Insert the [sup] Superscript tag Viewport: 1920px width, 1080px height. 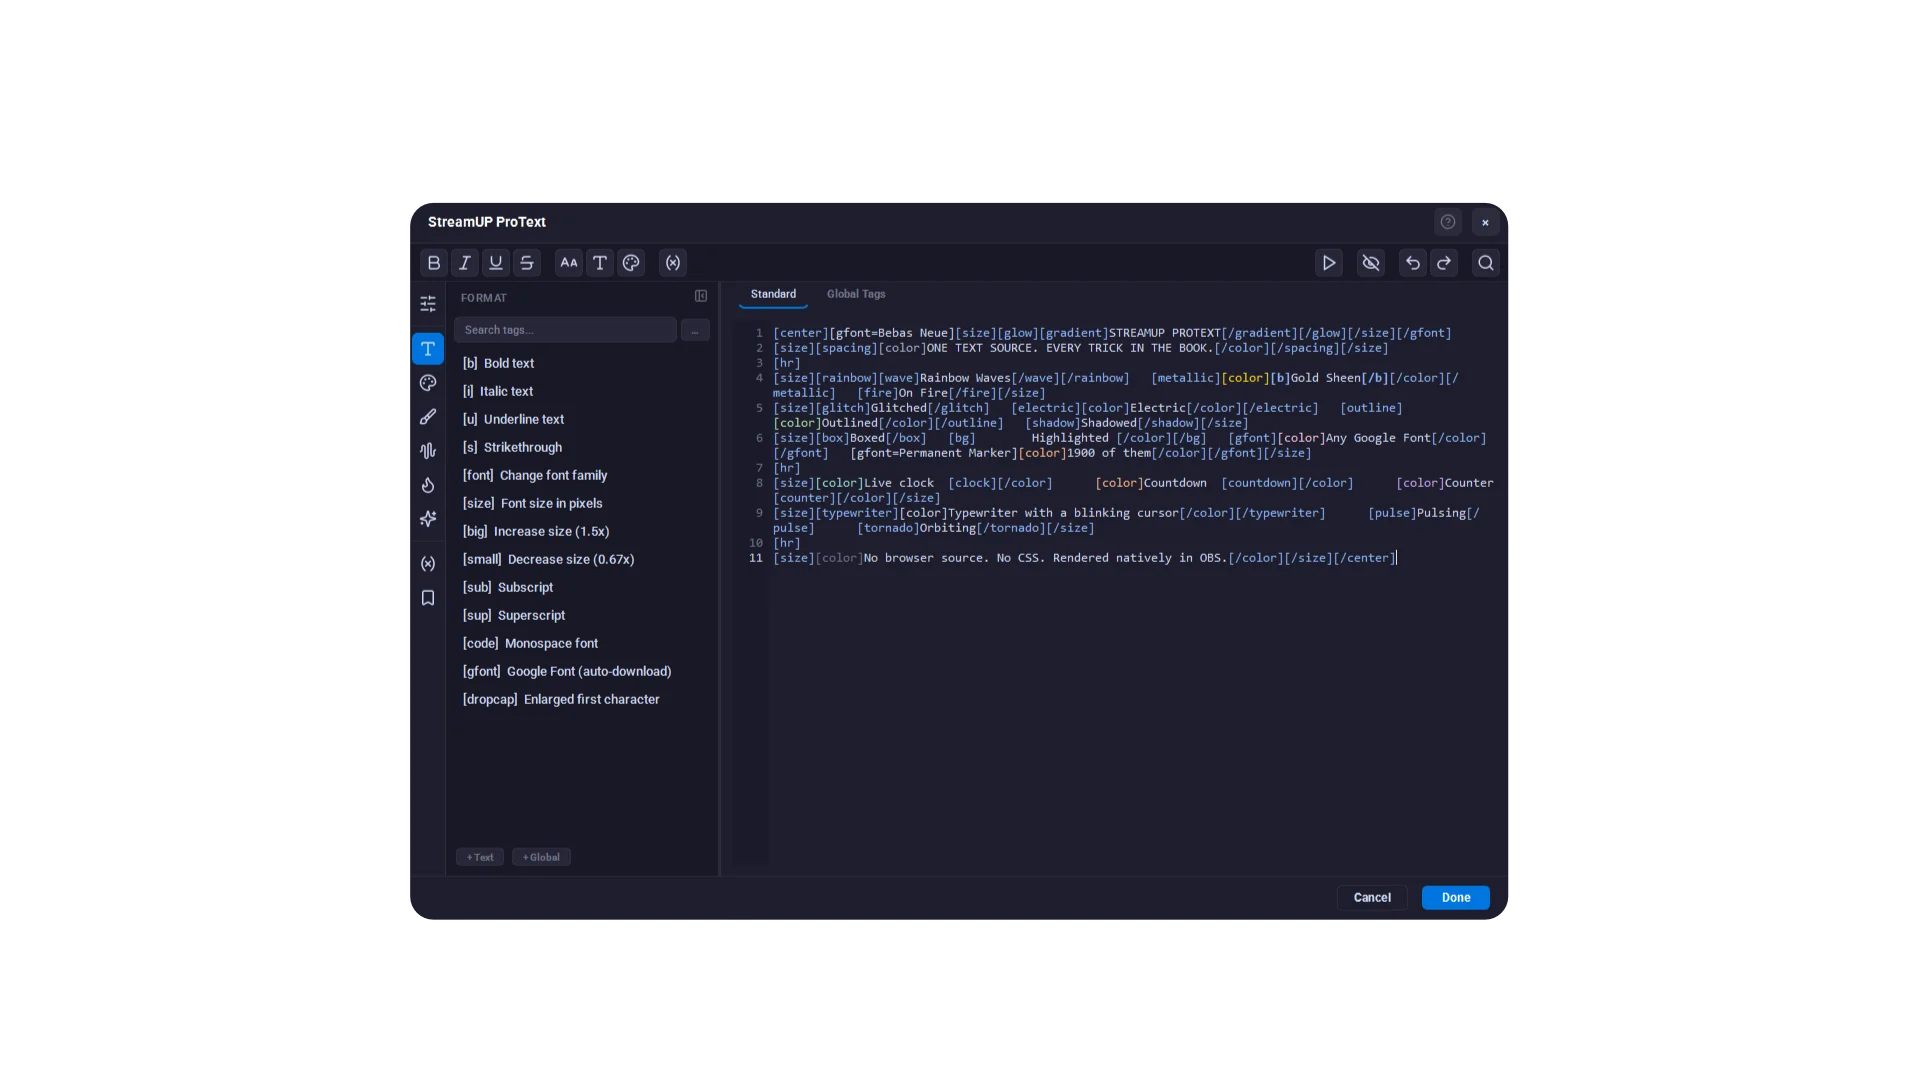click(580, 615)
